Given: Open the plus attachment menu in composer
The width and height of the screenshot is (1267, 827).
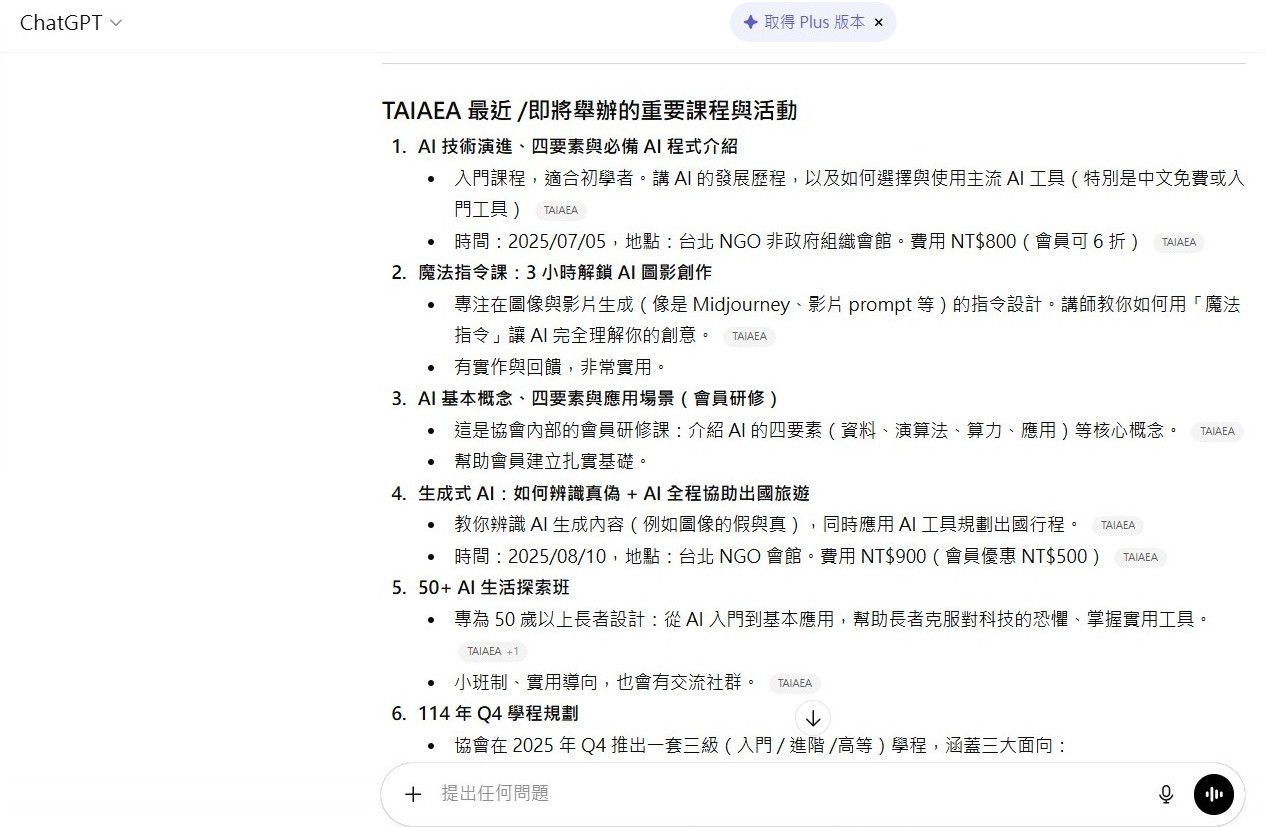Looking at the screenshot, I should [x=413, y=794].
